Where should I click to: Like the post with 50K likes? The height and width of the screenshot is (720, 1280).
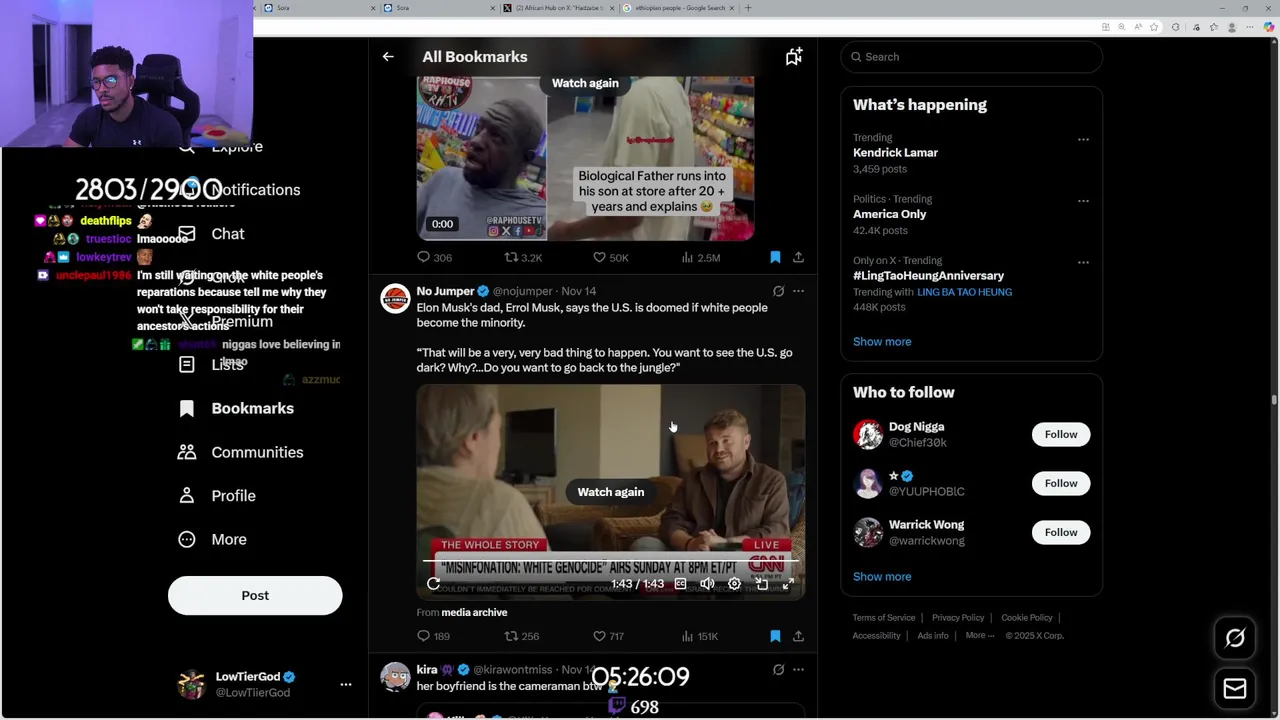pyautogui.click(x=610, y=257)
